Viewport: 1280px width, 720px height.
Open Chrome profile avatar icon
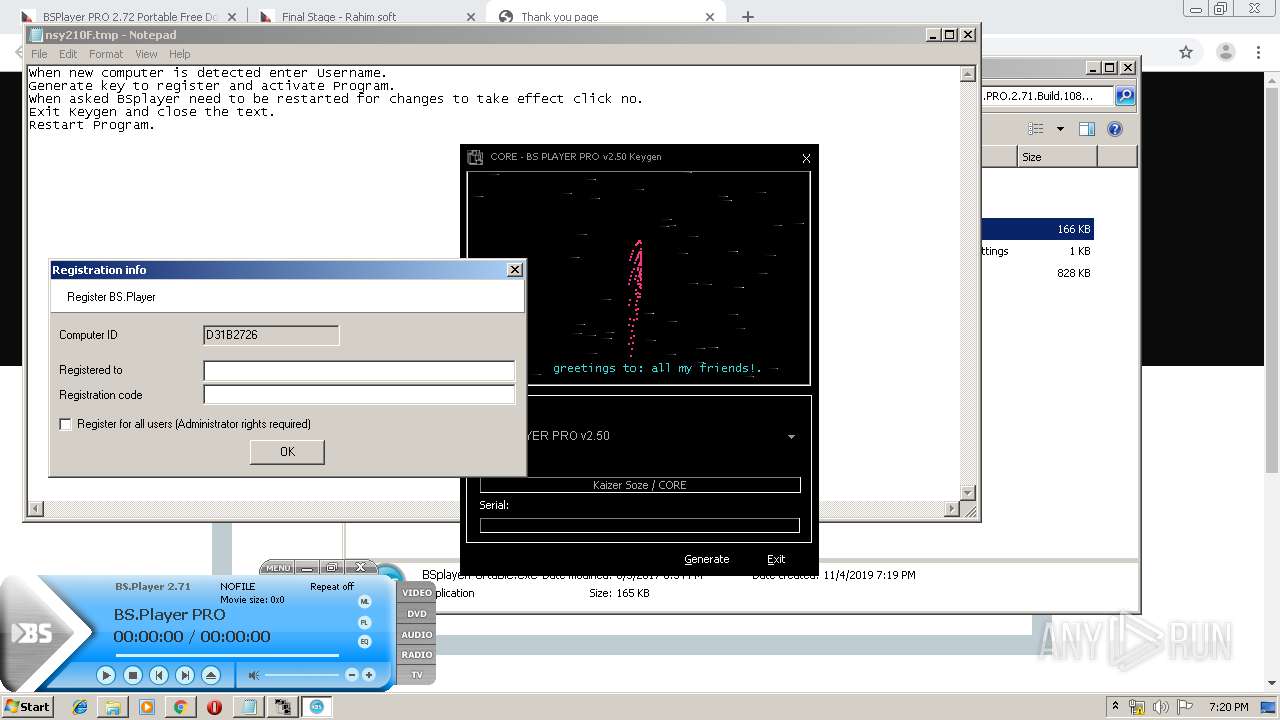coord(1227,52)
